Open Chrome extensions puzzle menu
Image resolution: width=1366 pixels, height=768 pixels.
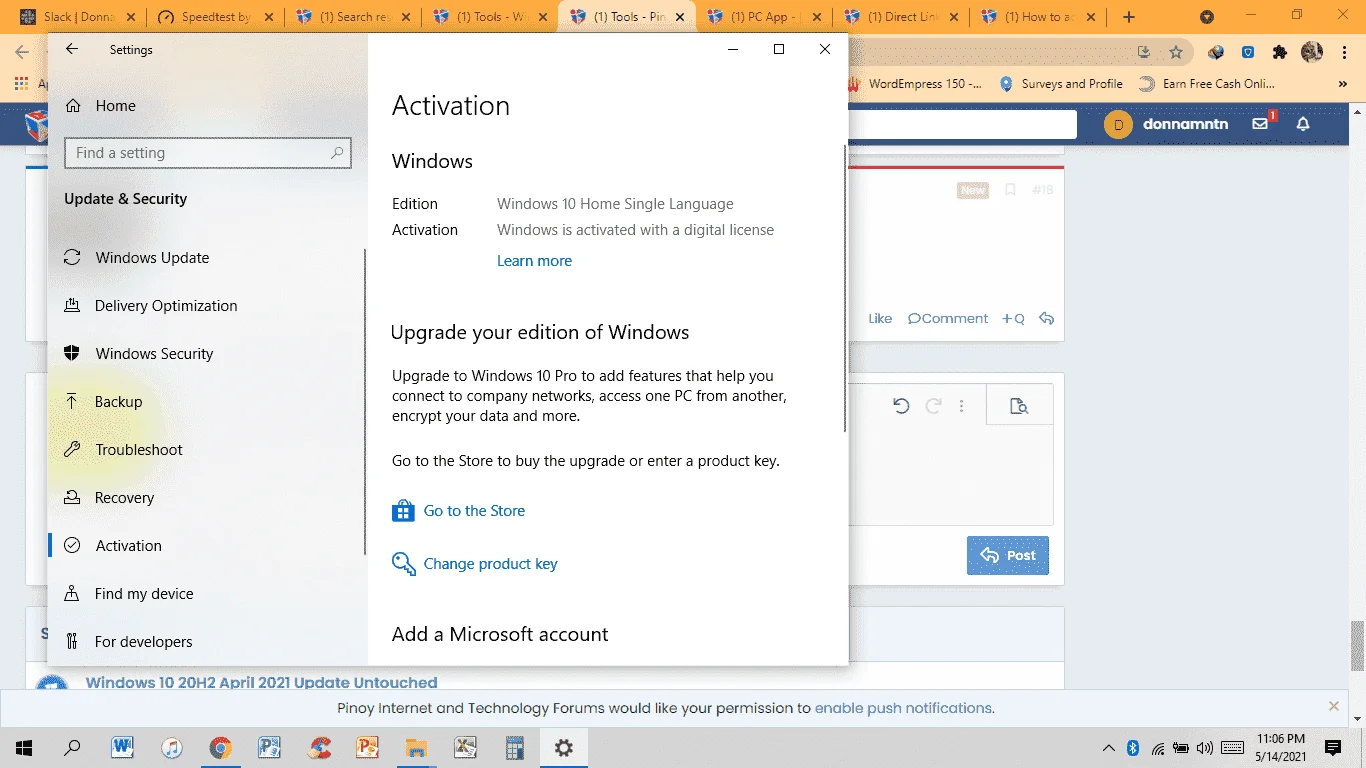click(x=1280, y=52)
